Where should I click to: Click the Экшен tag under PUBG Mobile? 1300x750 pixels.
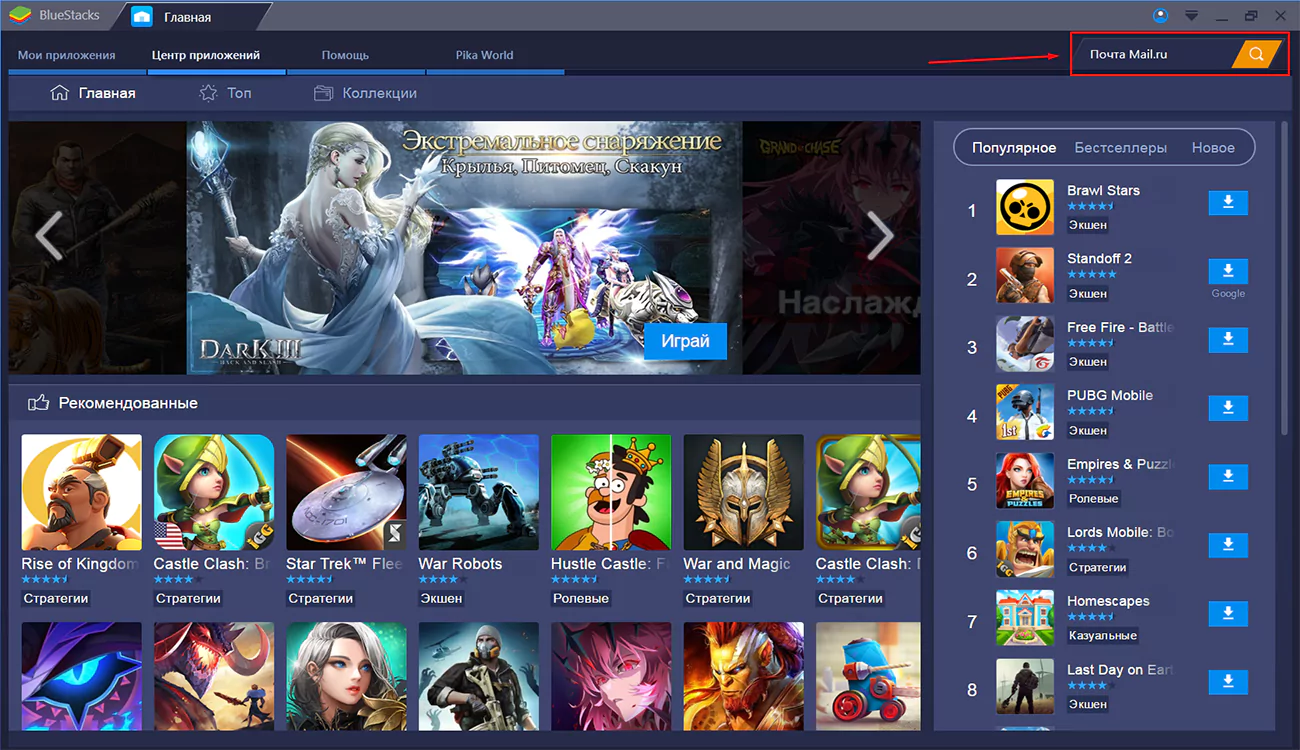pyautogui.click(x=1088, y=430)
